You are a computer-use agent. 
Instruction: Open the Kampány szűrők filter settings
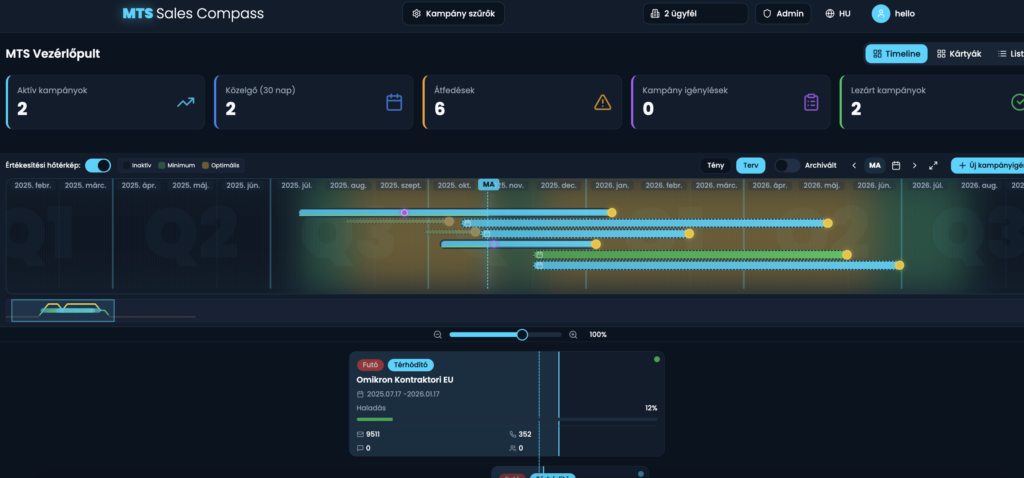[x=453, y=14]
